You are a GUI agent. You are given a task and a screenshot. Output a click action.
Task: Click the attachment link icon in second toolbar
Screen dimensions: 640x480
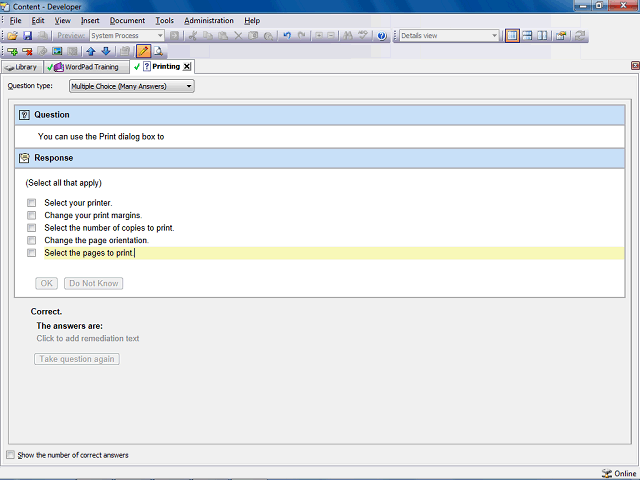click(42, 51)
